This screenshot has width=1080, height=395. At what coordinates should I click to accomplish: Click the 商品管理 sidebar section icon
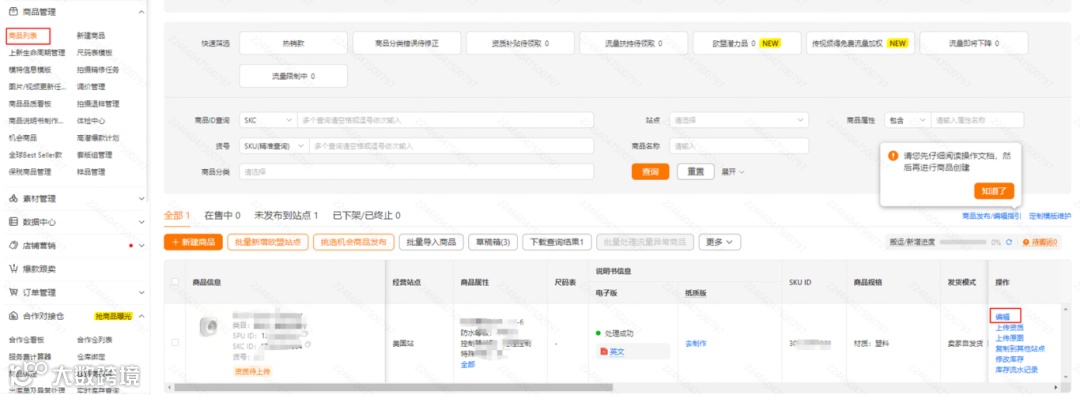point(12,12)
